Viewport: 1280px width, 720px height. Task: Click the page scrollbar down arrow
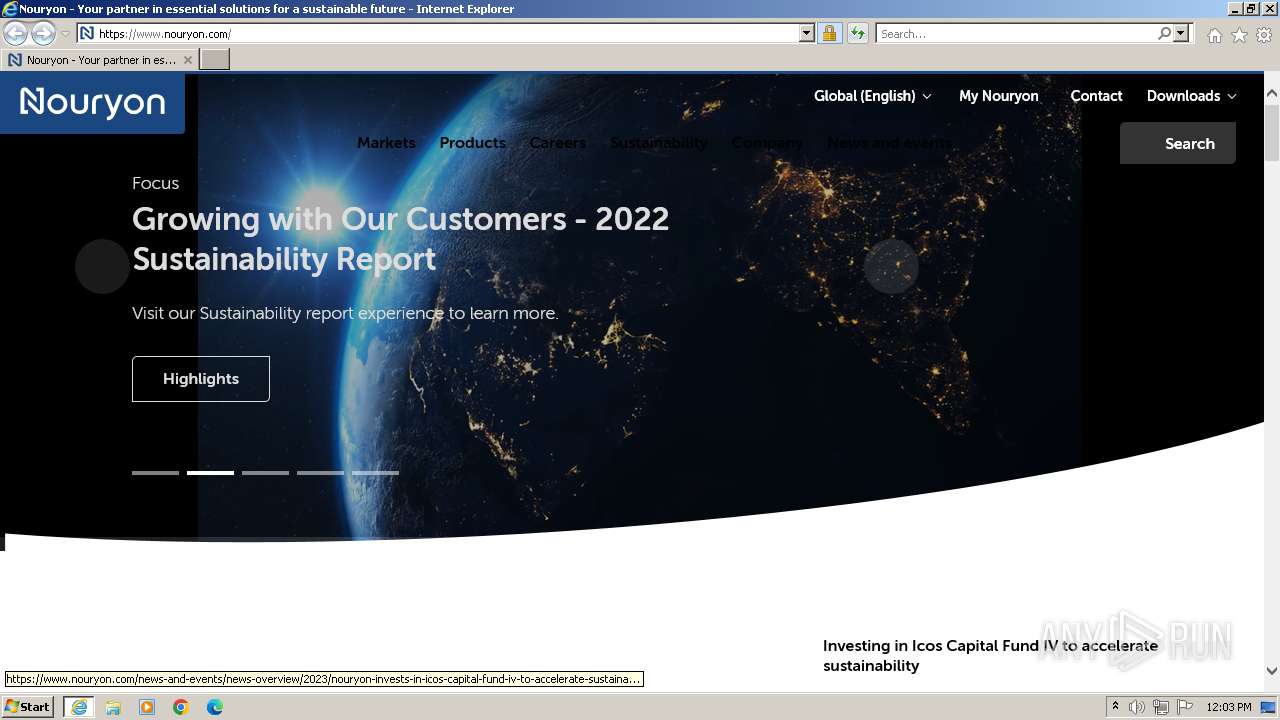[x=1272, y=671]
